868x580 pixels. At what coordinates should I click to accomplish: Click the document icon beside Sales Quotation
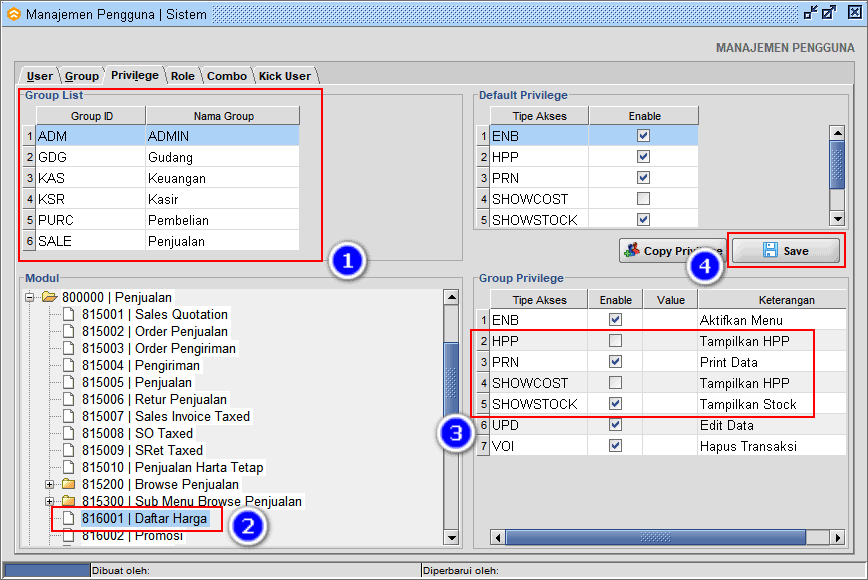[69, 314]
